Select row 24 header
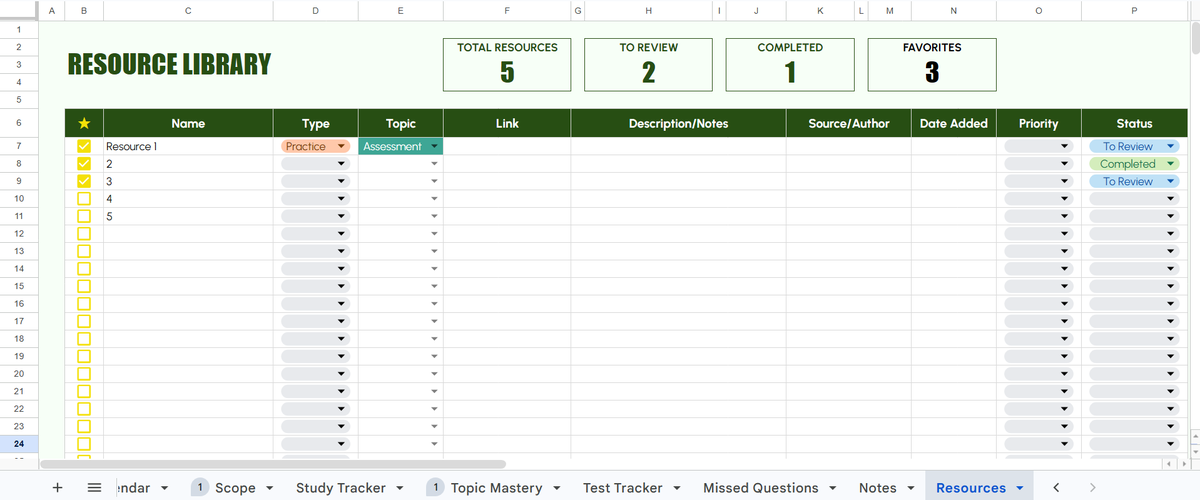The height and width of the screenshot is (500, 1200). coord(19,443)
